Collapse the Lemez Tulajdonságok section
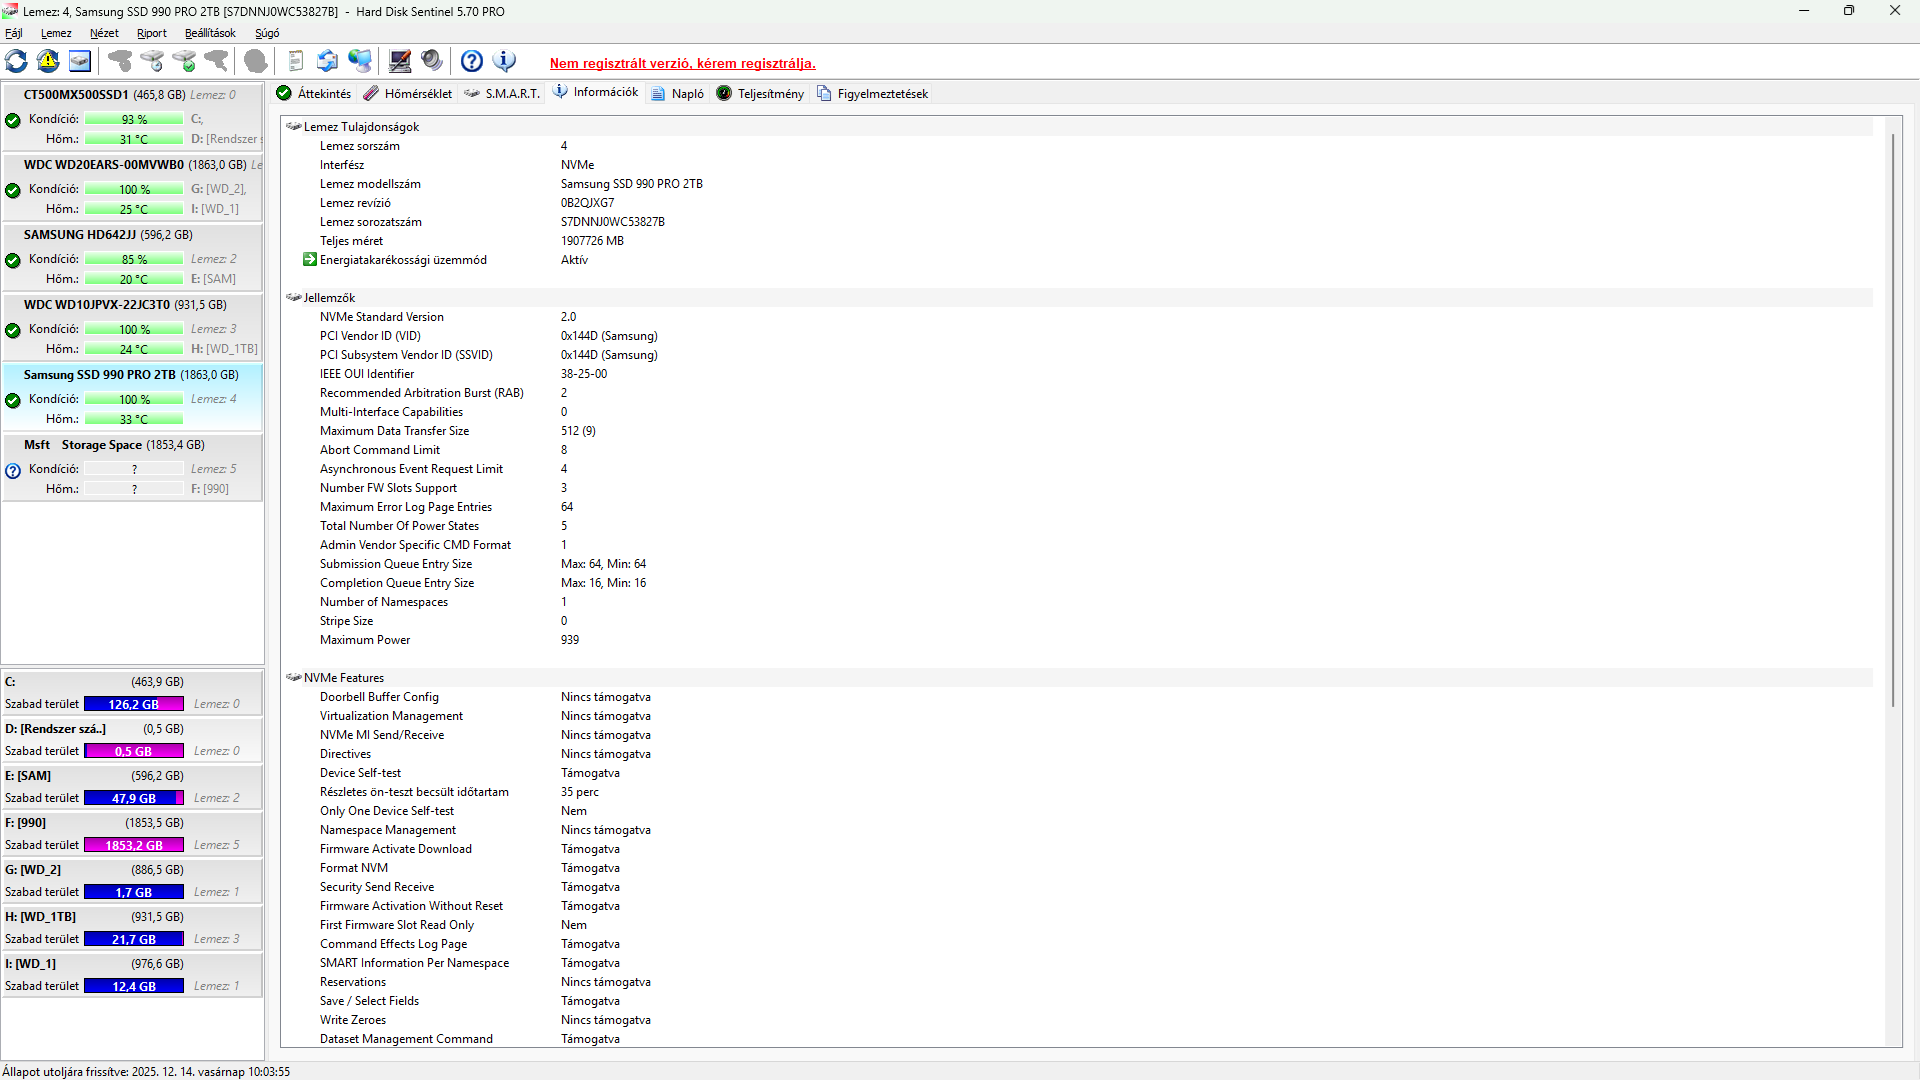This screenshot has width=1920, height=1080. click(294, 127)
